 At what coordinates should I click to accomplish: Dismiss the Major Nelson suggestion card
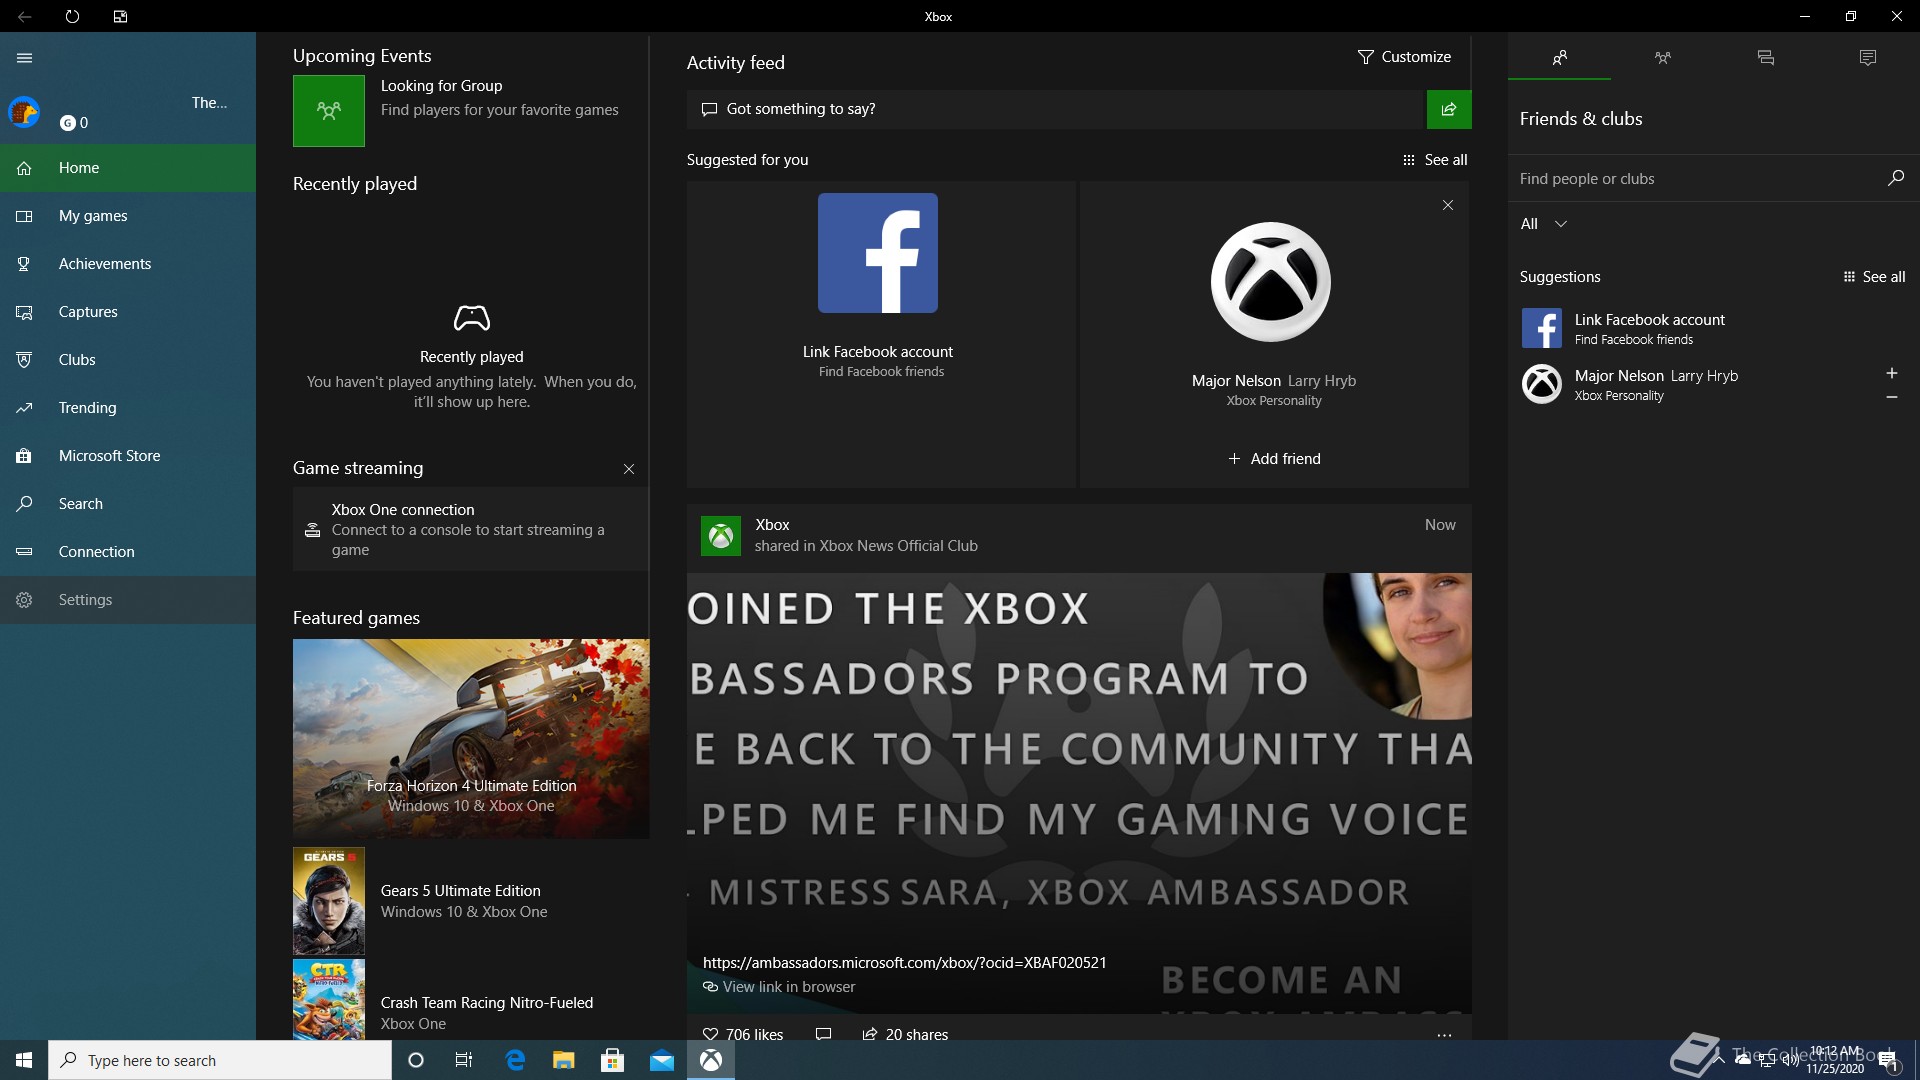point(1448,205)
